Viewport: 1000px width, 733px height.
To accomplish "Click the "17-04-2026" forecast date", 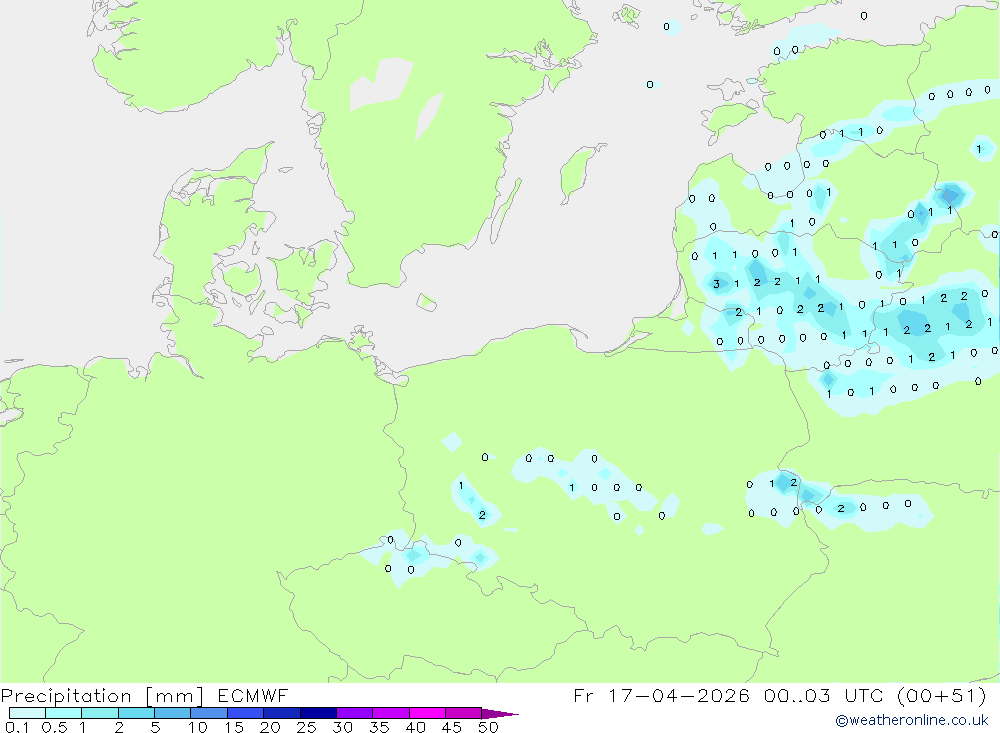I will [x=679, y=695].
